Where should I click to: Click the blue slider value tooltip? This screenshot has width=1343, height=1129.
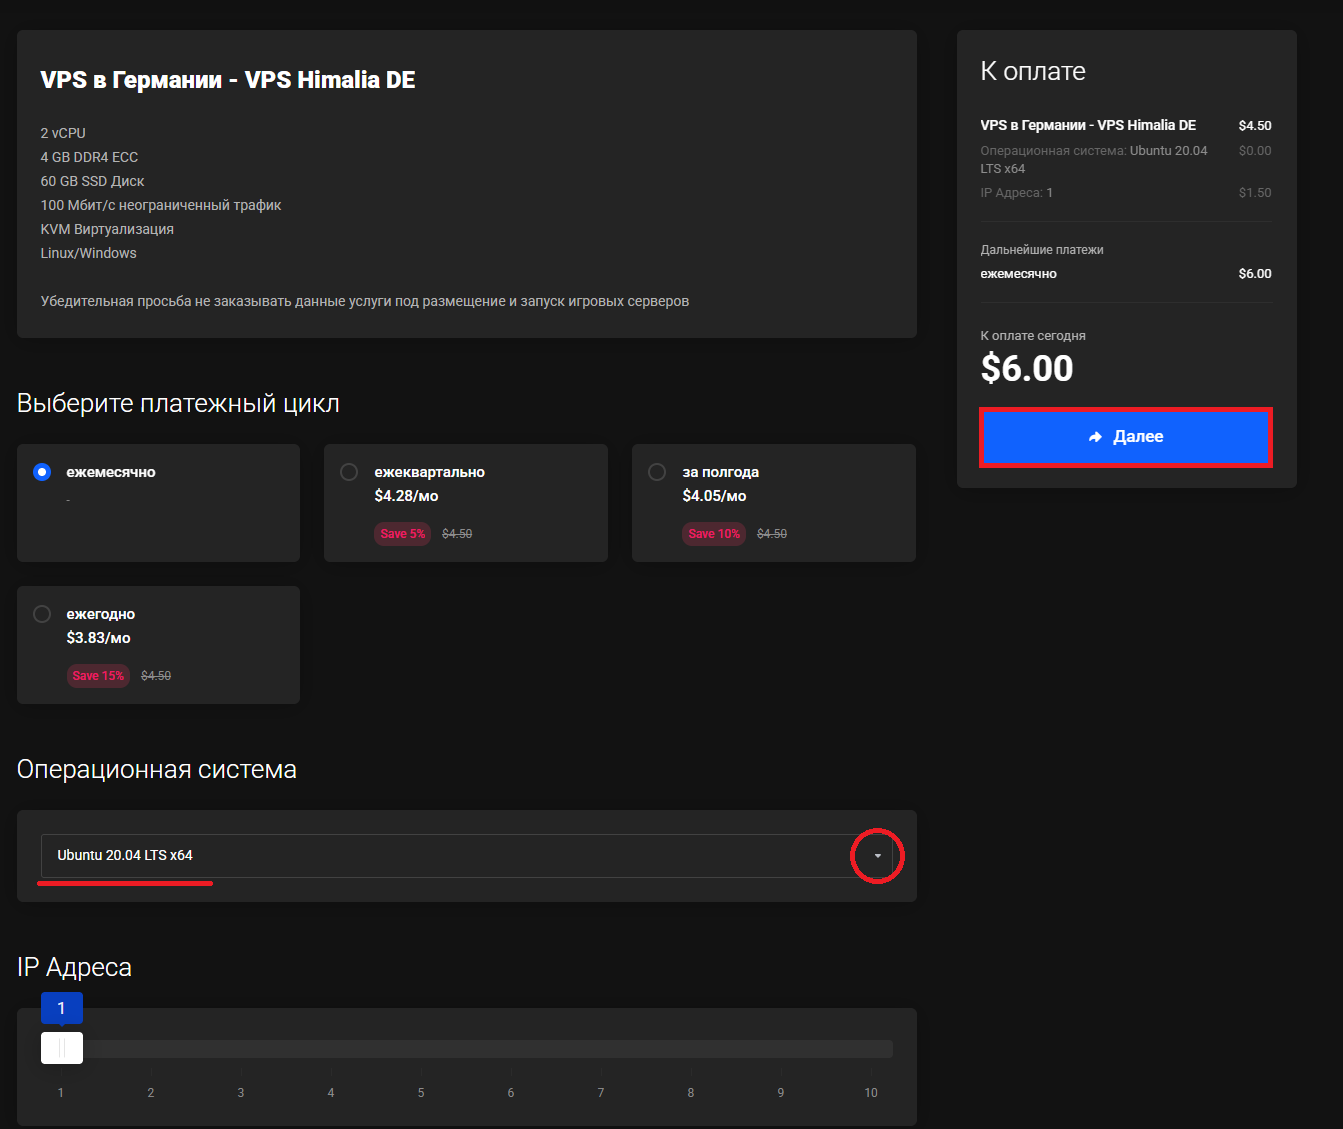pos(62,1008)
